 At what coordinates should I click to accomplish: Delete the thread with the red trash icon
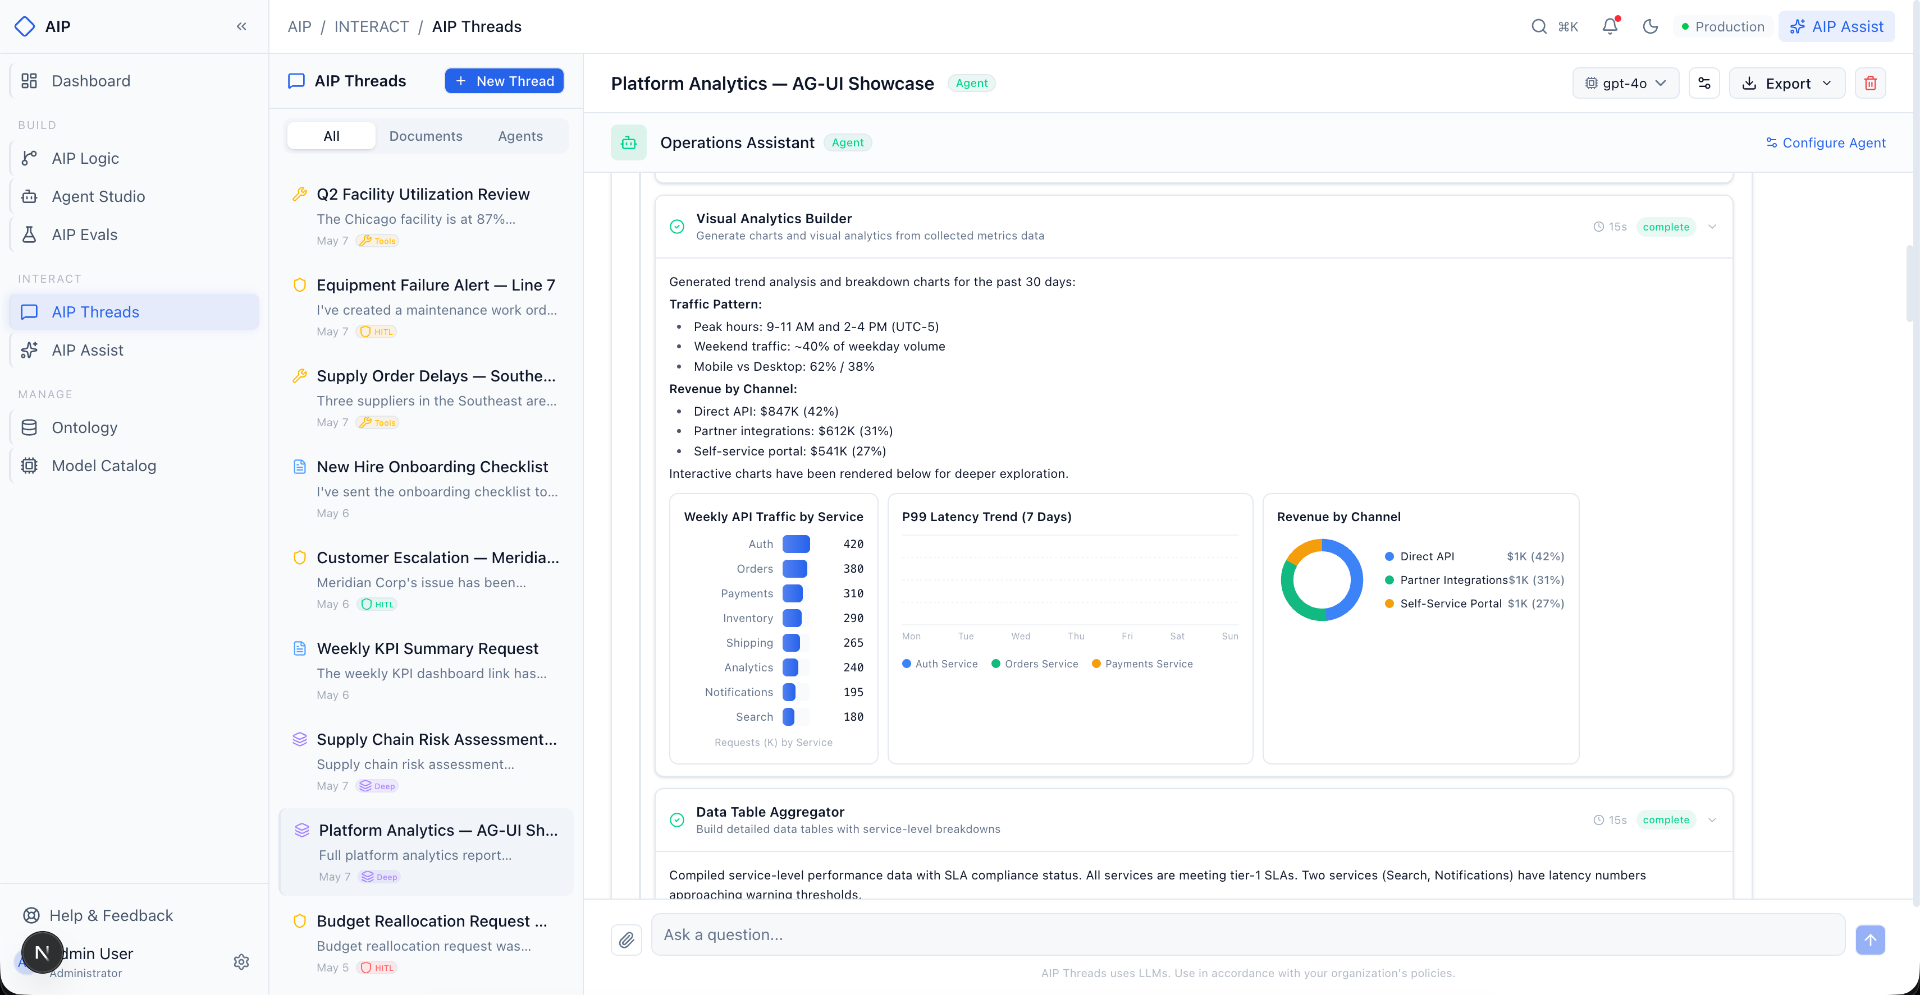[1870, 83]
